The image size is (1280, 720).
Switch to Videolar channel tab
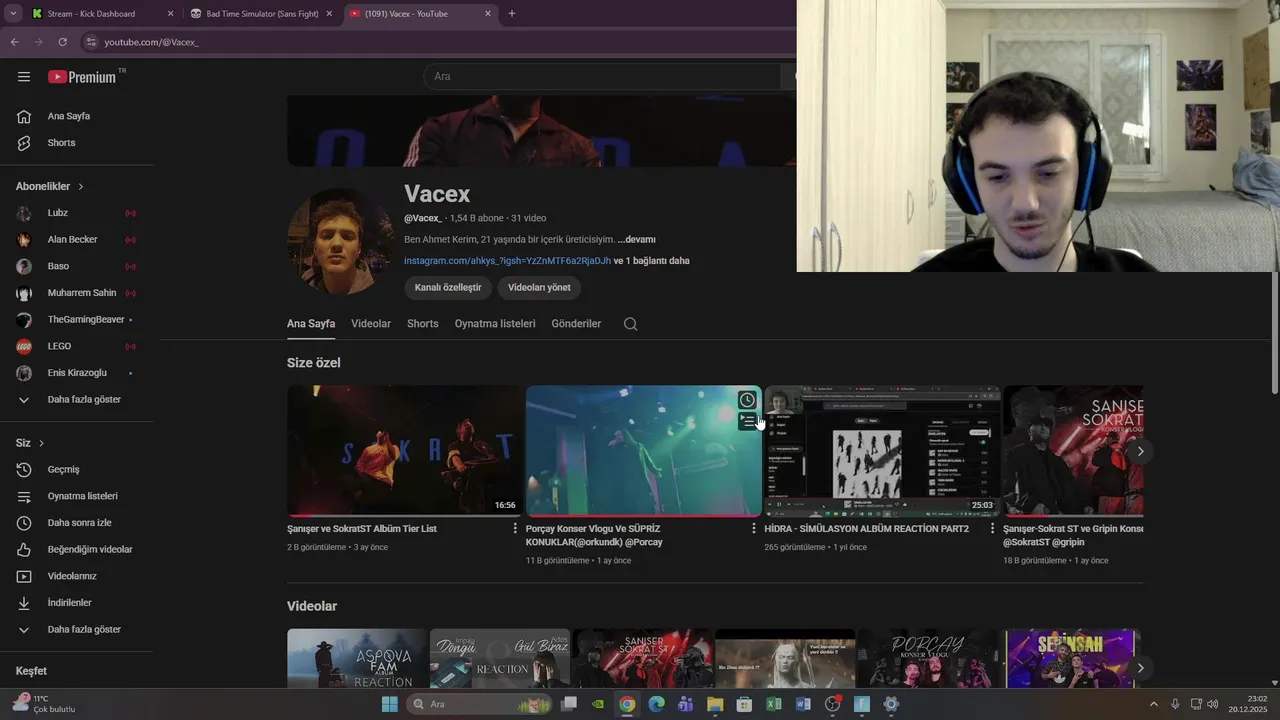(371, 324)
